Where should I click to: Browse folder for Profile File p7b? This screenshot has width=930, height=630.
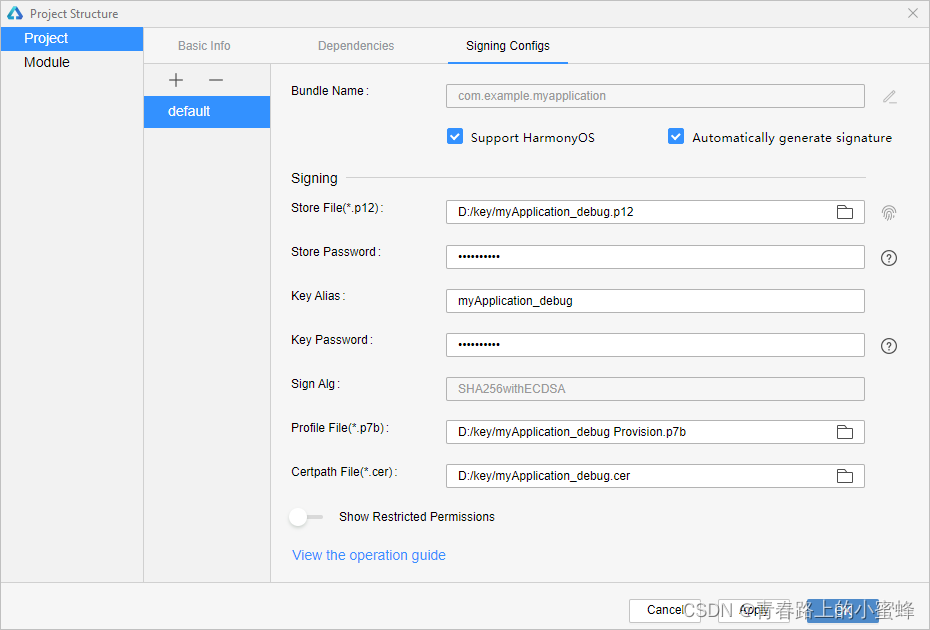click(845, 432)
